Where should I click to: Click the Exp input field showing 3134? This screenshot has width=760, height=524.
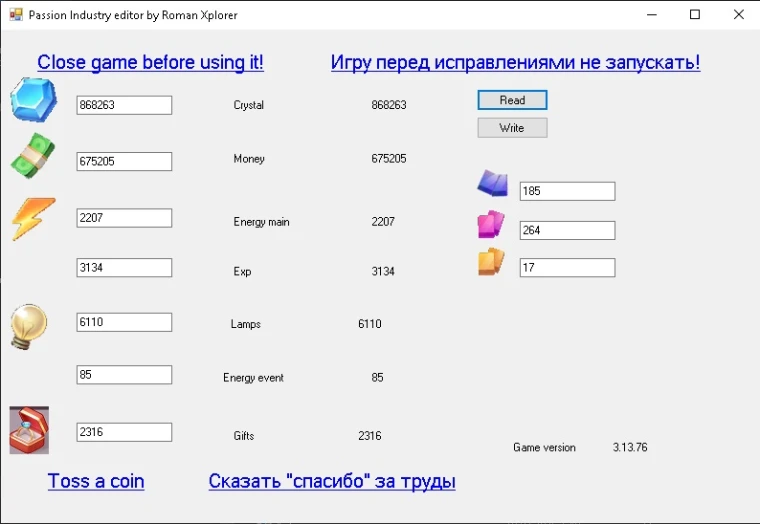pyautogui.click(x=124, y=268)
